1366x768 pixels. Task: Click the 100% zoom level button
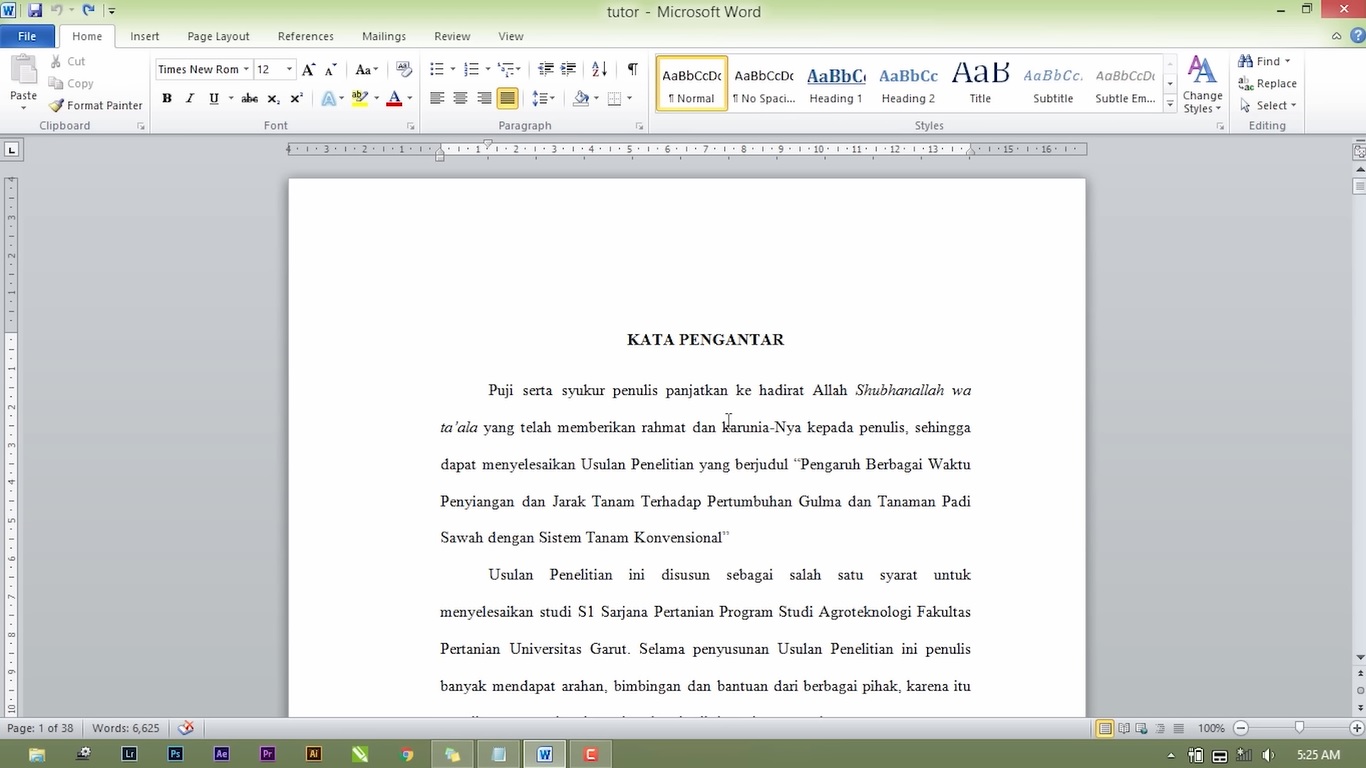click(1211, 728)
